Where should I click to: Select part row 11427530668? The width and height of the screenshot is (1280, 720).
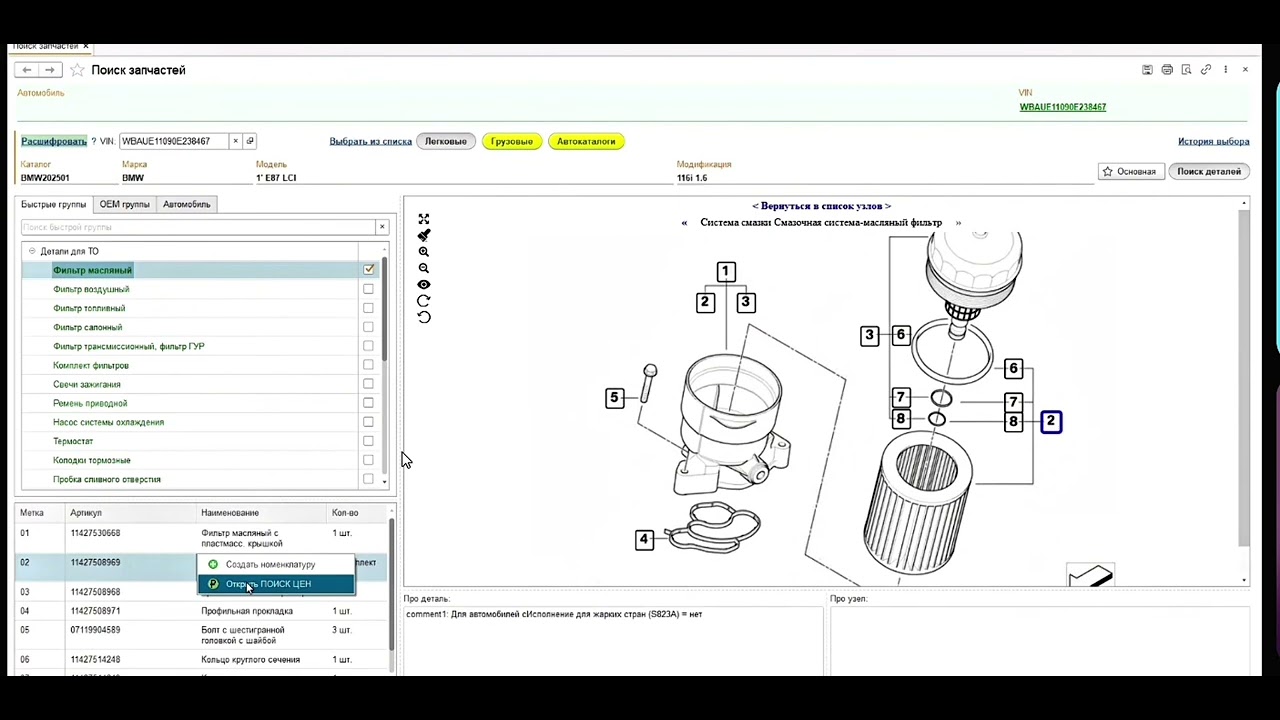tap(203, 538)
